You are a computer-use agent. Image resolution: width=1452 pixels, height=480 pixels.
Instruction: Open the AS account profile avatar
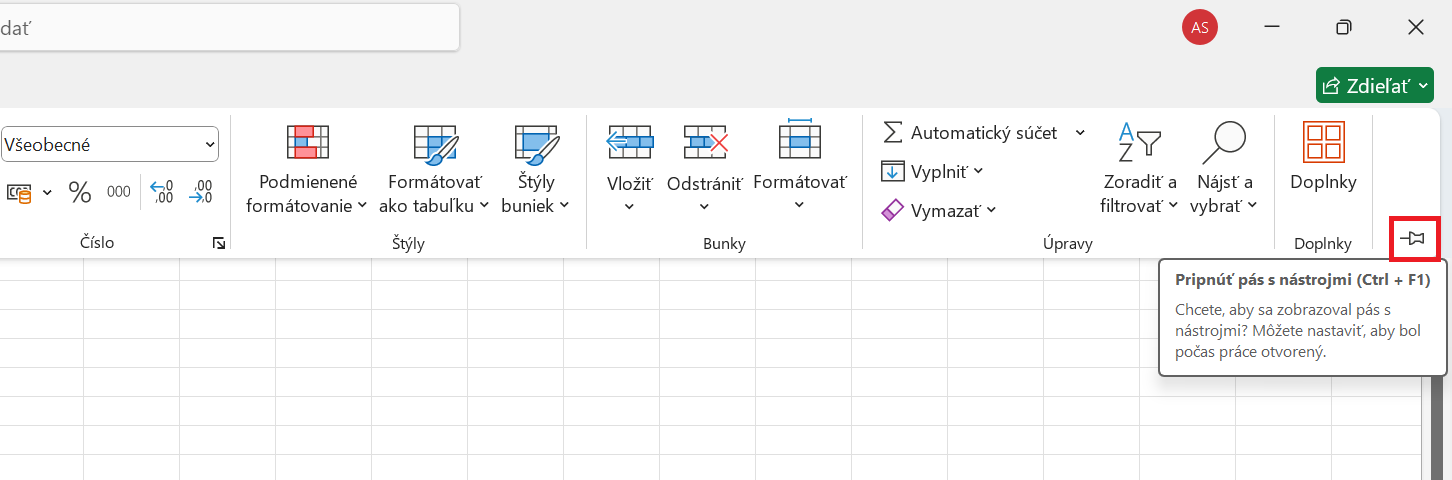[x=1200, y=27]
